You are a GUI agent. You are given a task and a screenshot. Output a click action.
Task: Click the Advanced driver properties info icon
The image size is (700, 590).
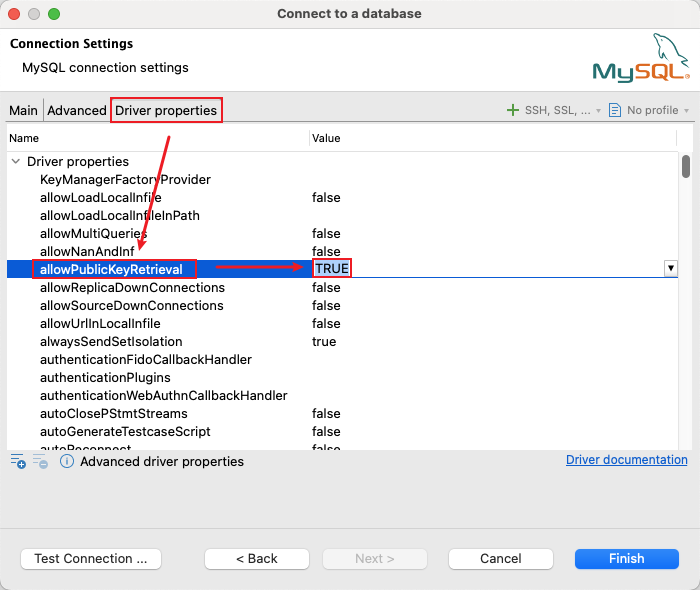click(x=67, y=461)
